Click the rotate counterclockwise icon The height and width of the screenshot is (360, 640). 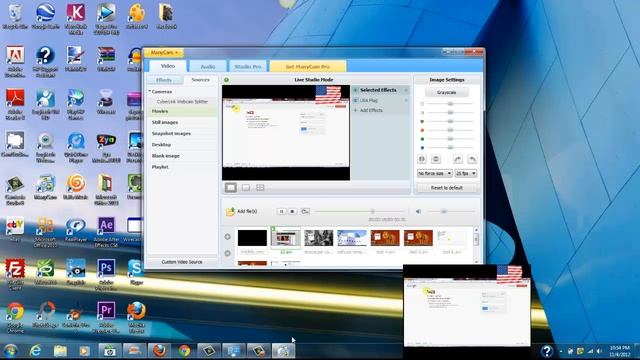(x=472, y=159)
